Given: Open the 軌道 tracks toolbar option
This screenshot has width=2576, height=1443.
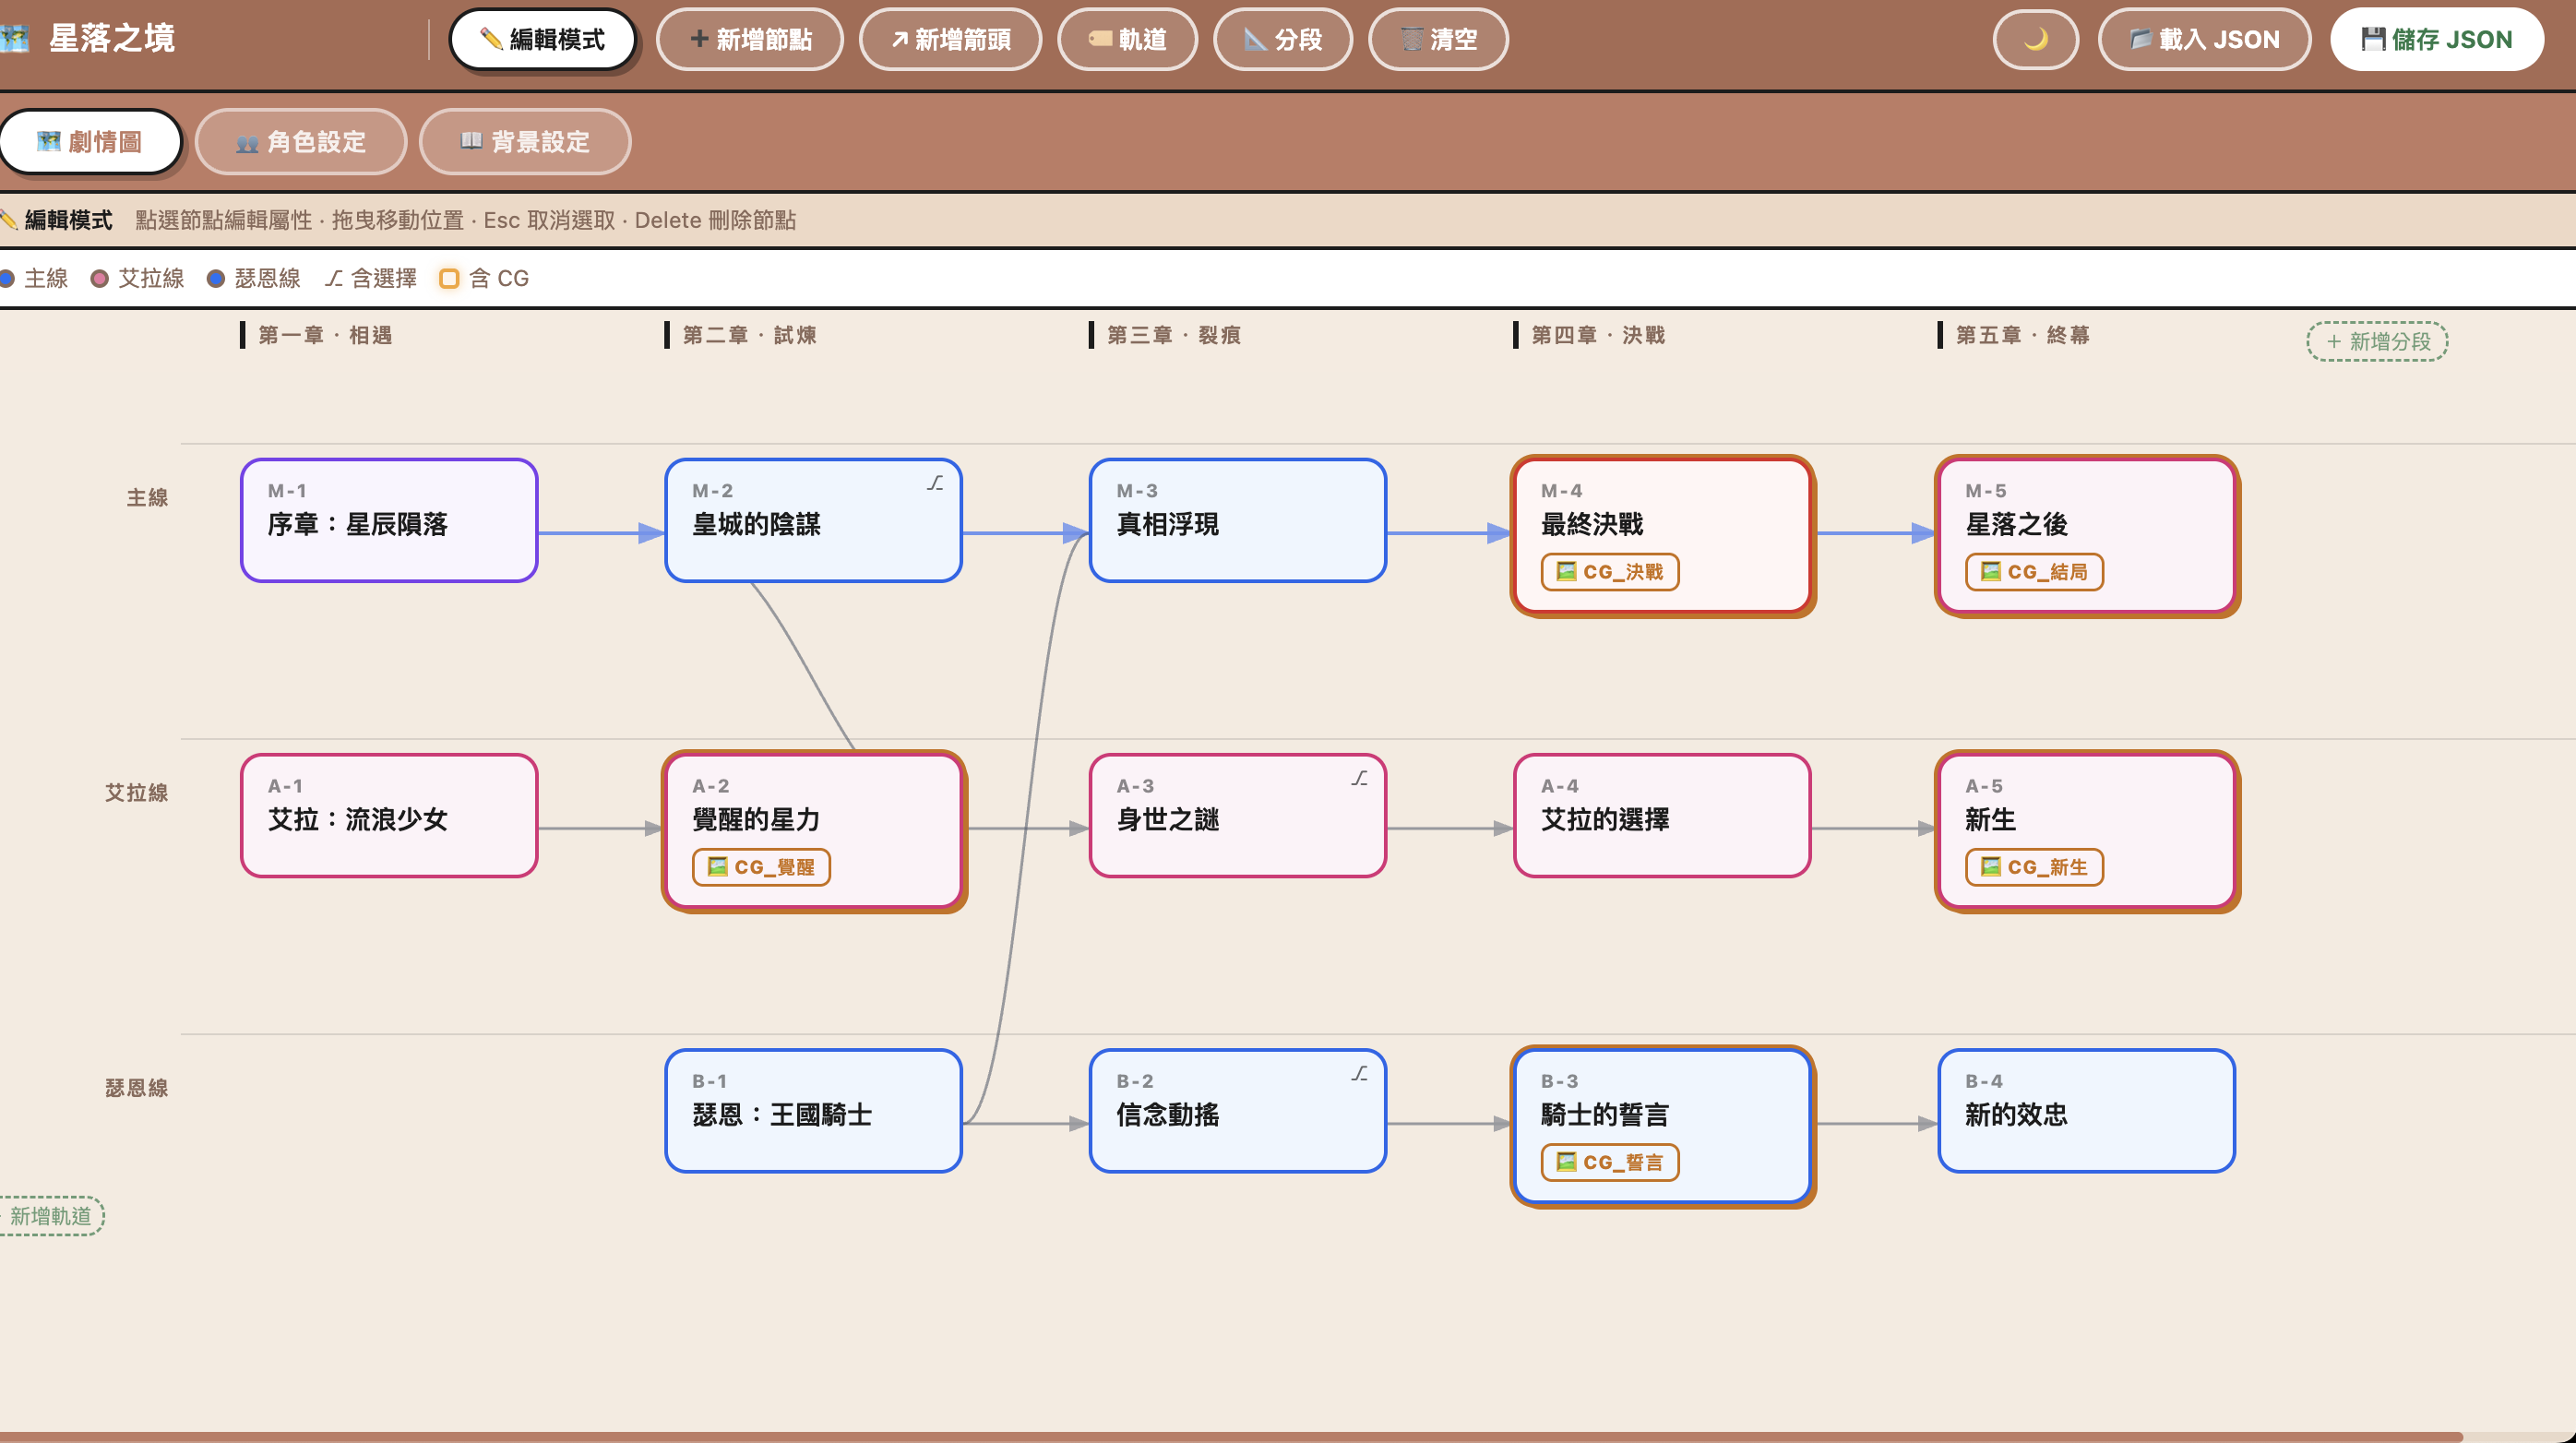Looking at the screenshot, I should [1128, 39].
